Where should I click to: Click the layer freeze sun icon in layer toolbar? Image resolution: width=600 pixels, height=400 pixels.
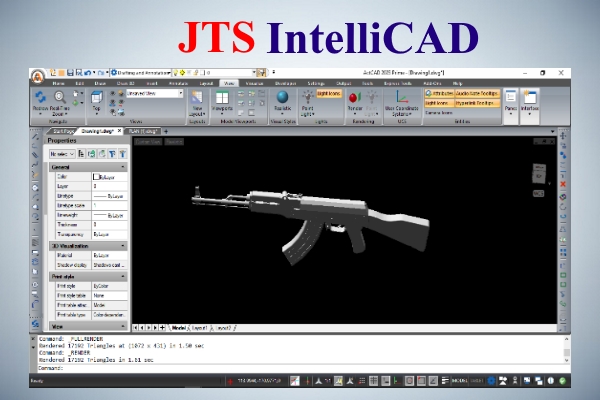[182, 72]
